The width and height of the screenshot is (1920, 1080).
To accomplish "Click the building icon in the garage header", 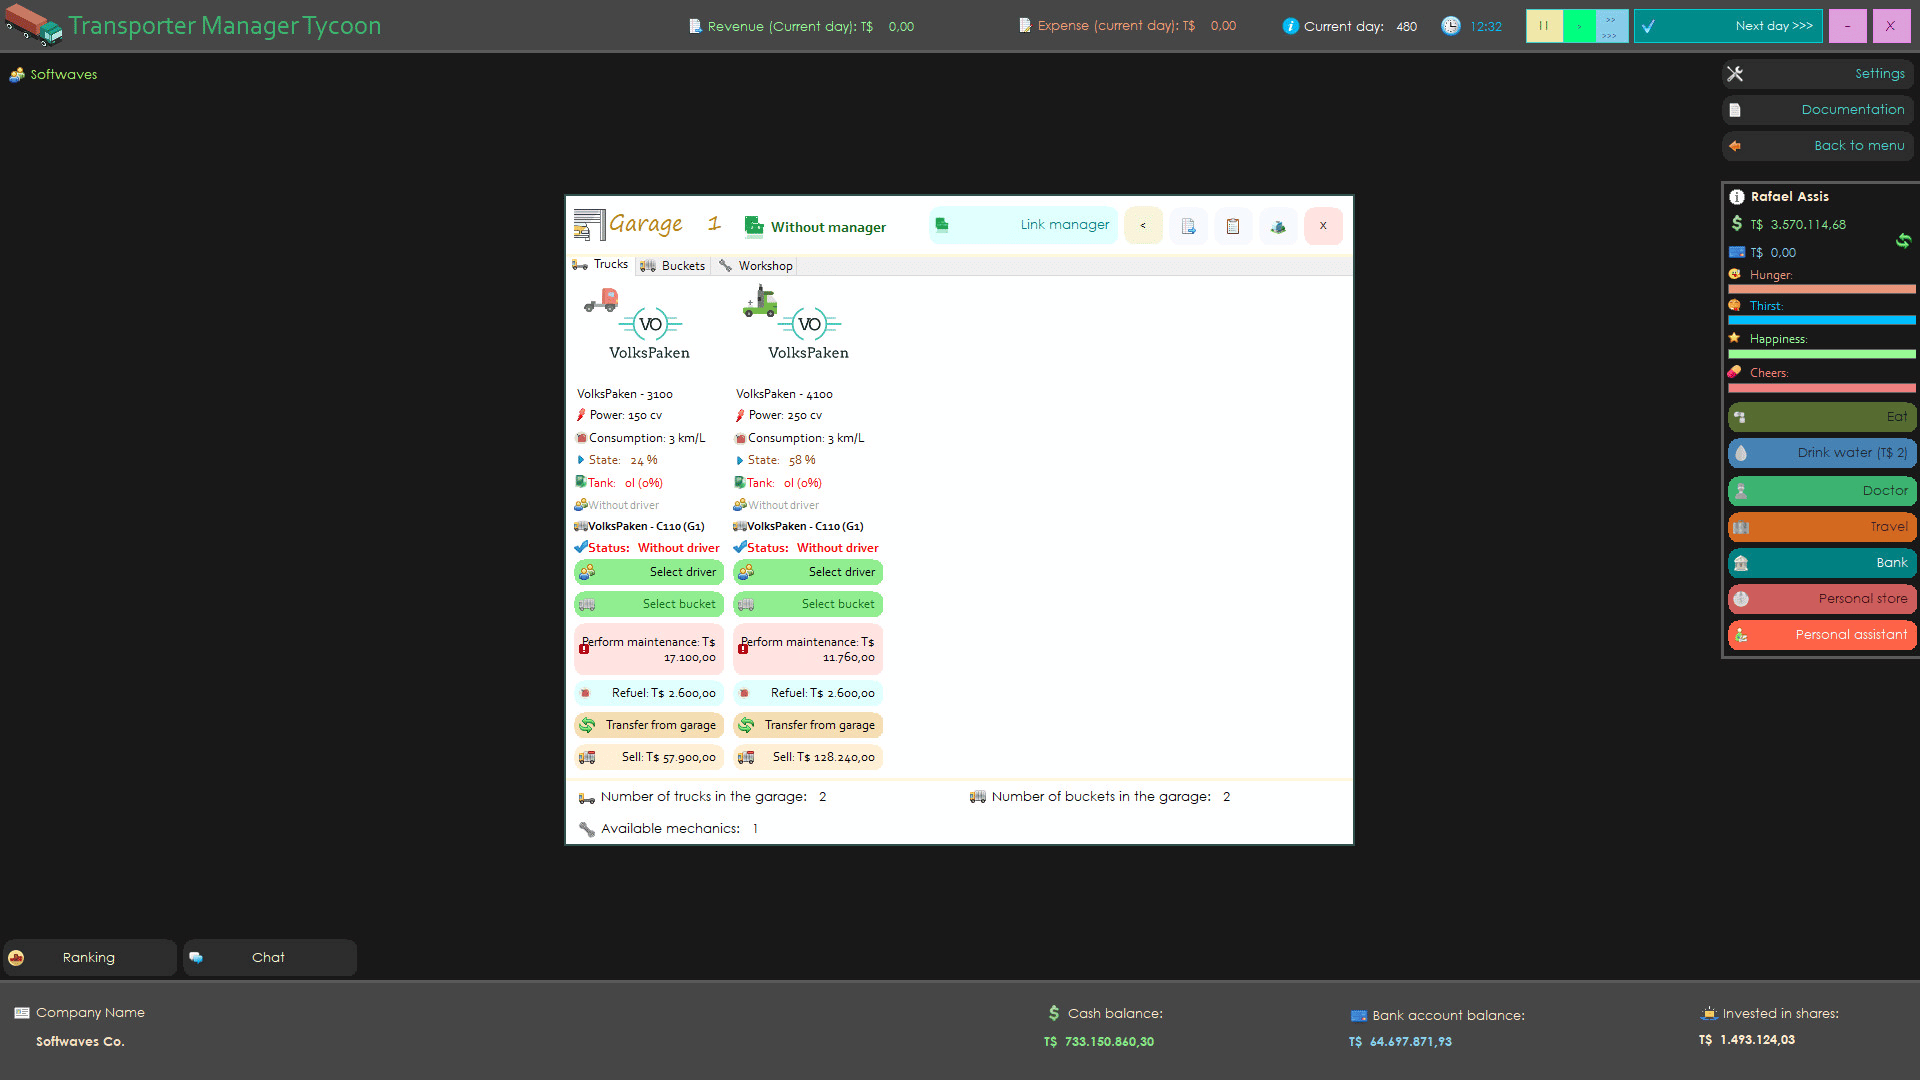I will click(1278, 226).
